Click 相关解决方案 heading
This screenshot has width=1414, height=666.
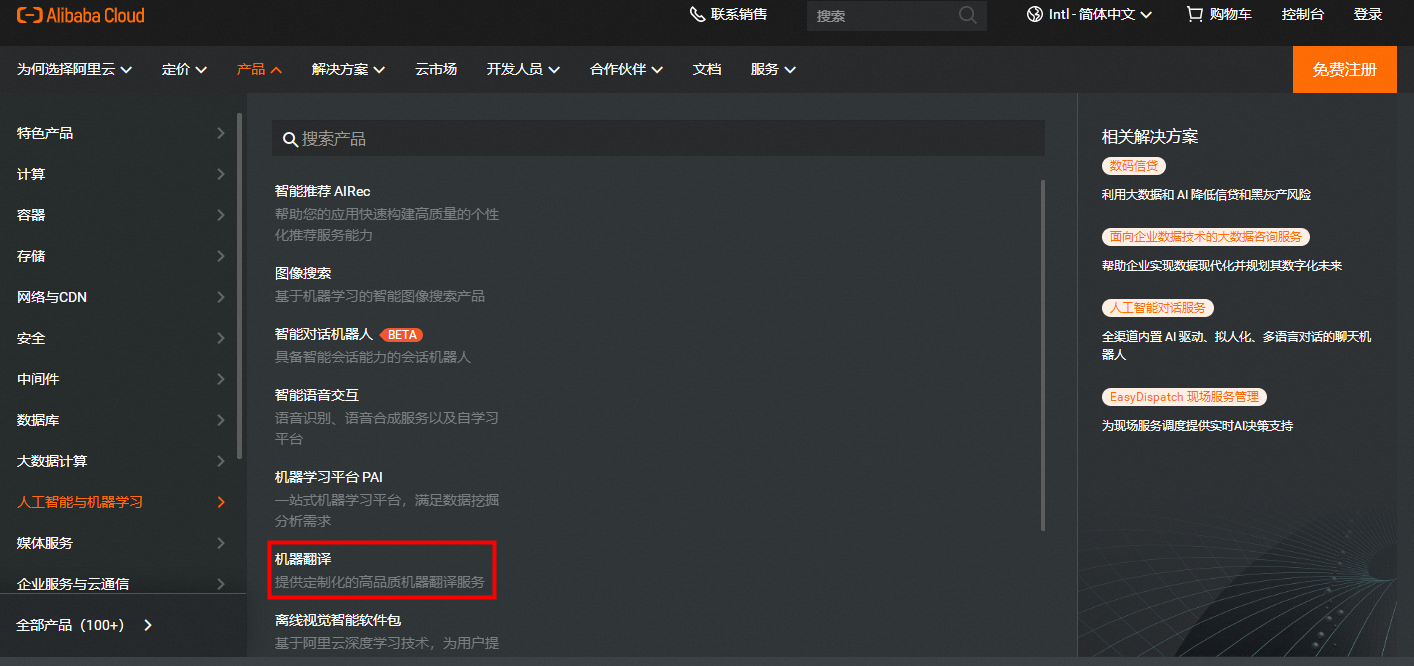[1150, 137]
